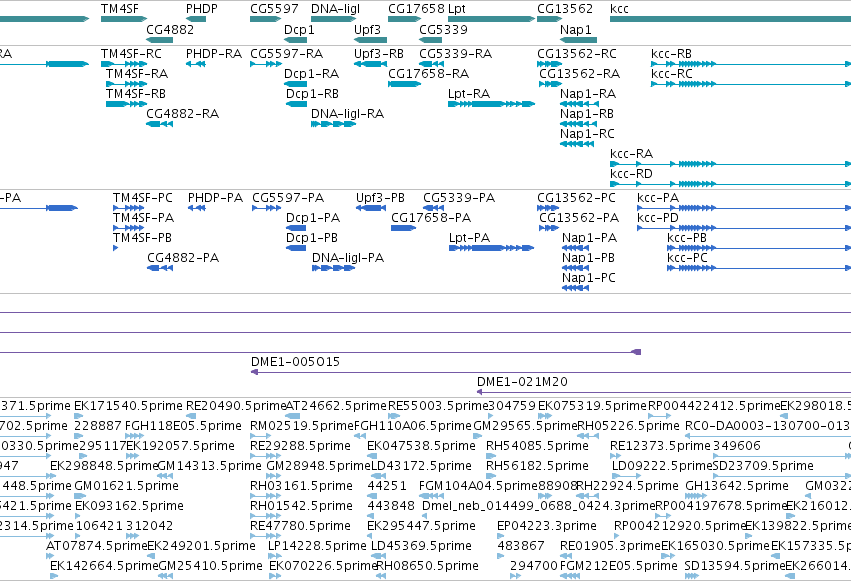851x581 pixels.
Task: Select the CG5597 gene label
Action: tap(274, 9)
